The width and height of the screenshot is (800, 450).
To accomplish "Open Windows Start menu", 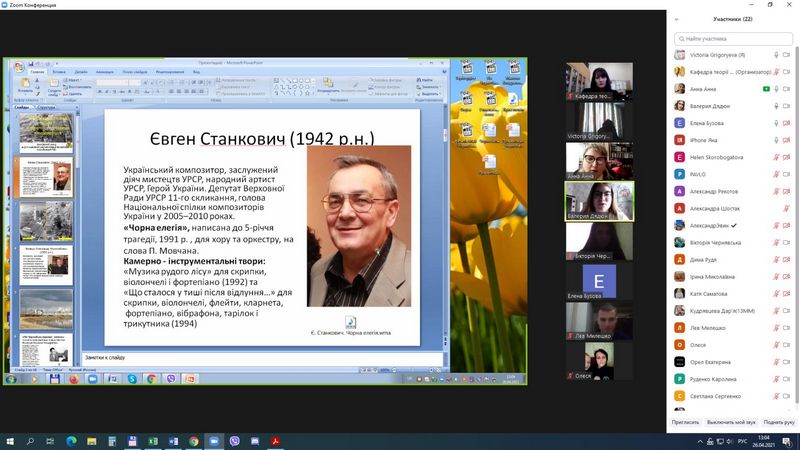I will (x=10, y=441).
